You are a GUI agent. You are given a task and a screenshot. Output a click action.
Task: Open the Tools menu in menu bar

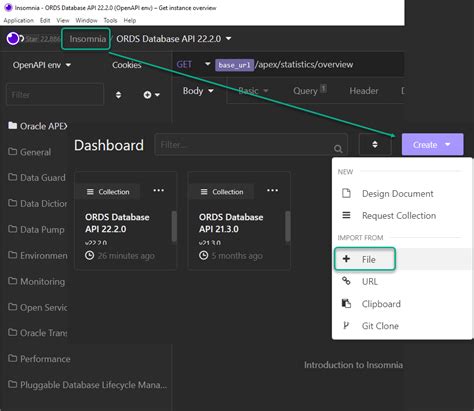point(110,20)
